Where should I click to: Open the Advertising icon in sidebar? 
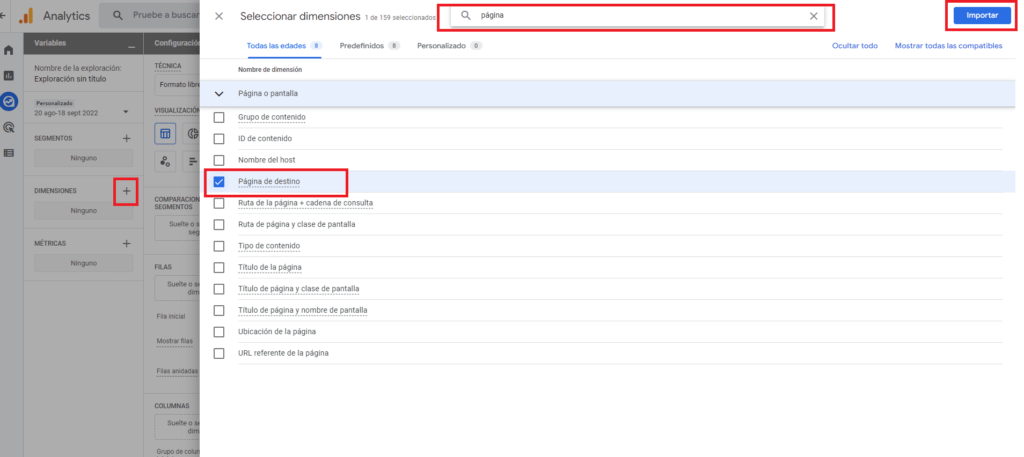pyautogui.click(x=8, y=127)
